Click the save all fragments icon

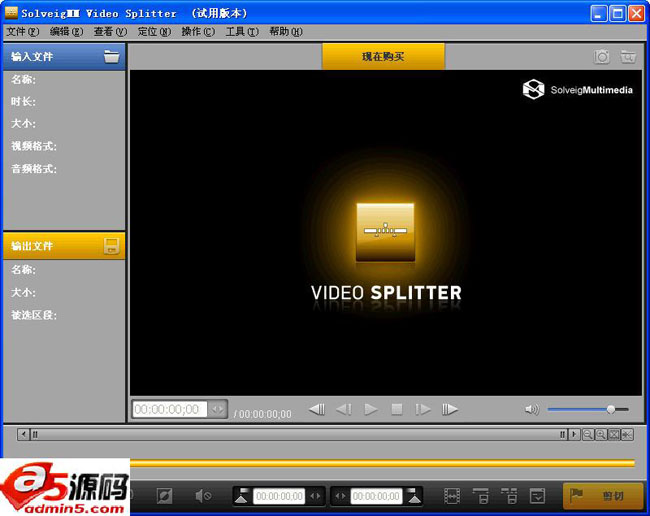[509, 496]
